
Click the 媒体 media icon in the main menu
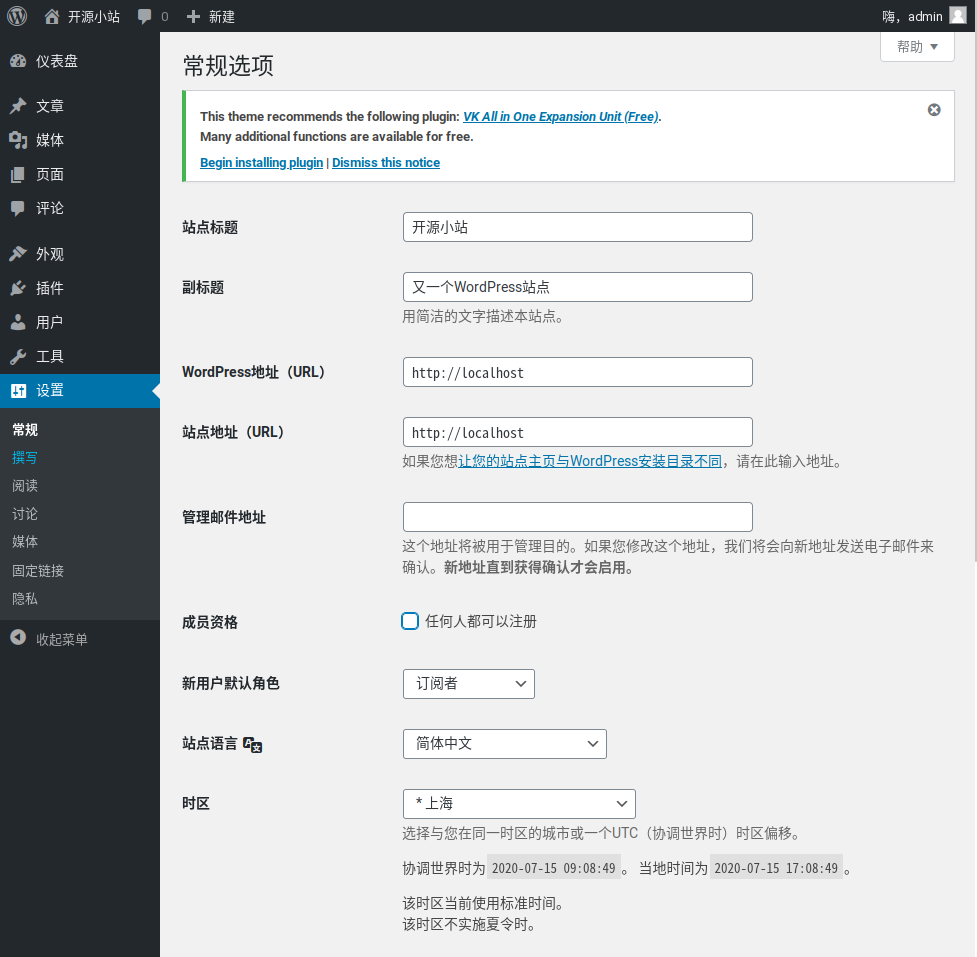point(18,140)
